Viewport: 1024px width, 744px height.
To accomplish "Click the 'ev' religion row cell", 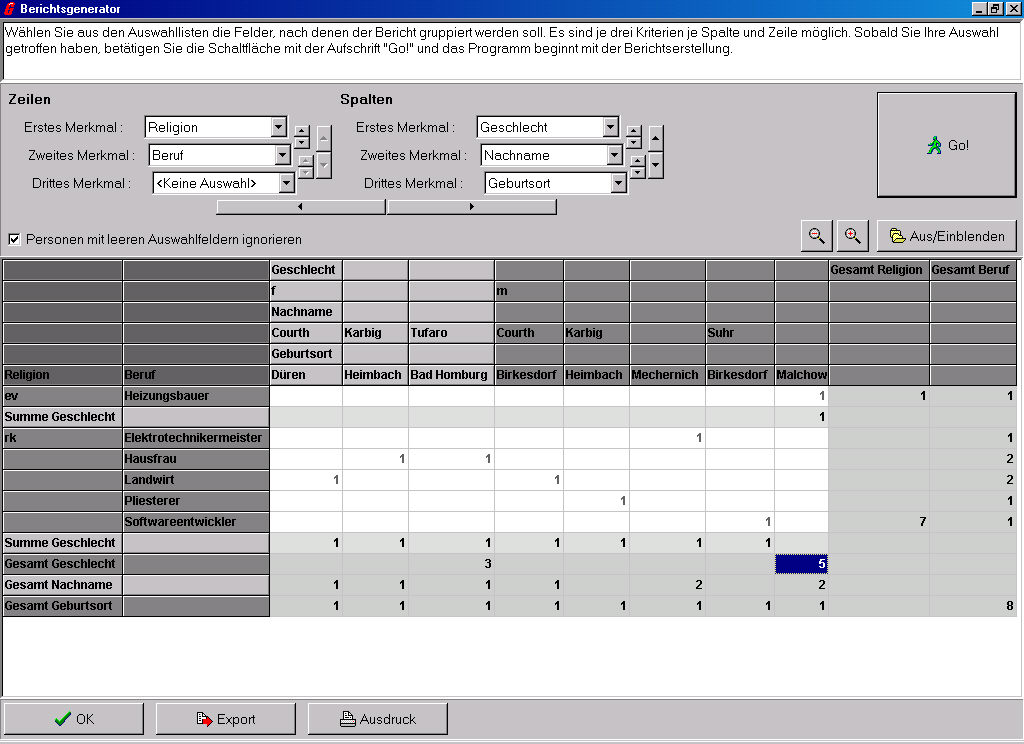I will [x=63, y=396].
